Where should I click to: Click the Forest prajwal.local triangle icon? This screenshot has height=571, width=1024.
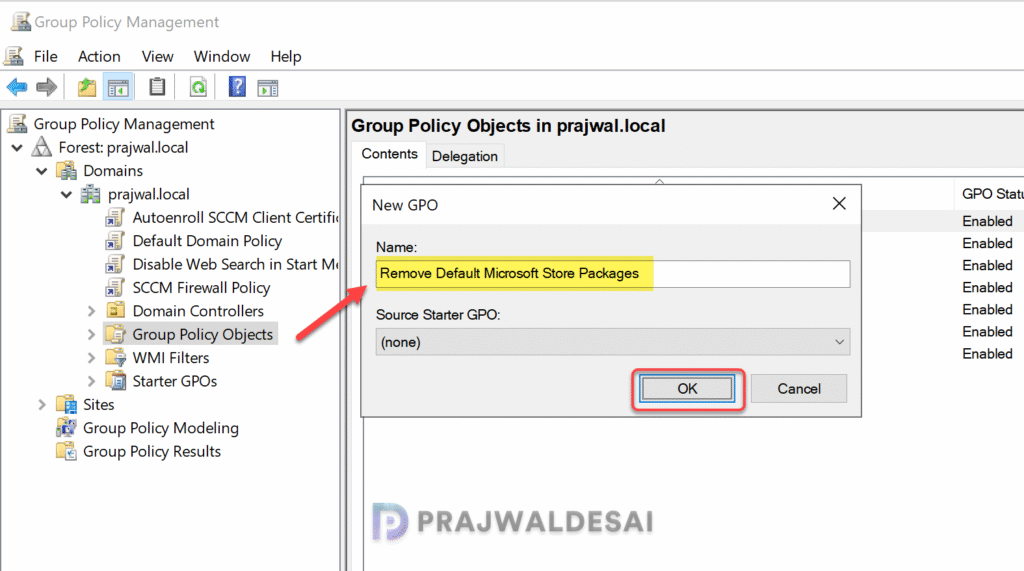(x=42, y=147)
